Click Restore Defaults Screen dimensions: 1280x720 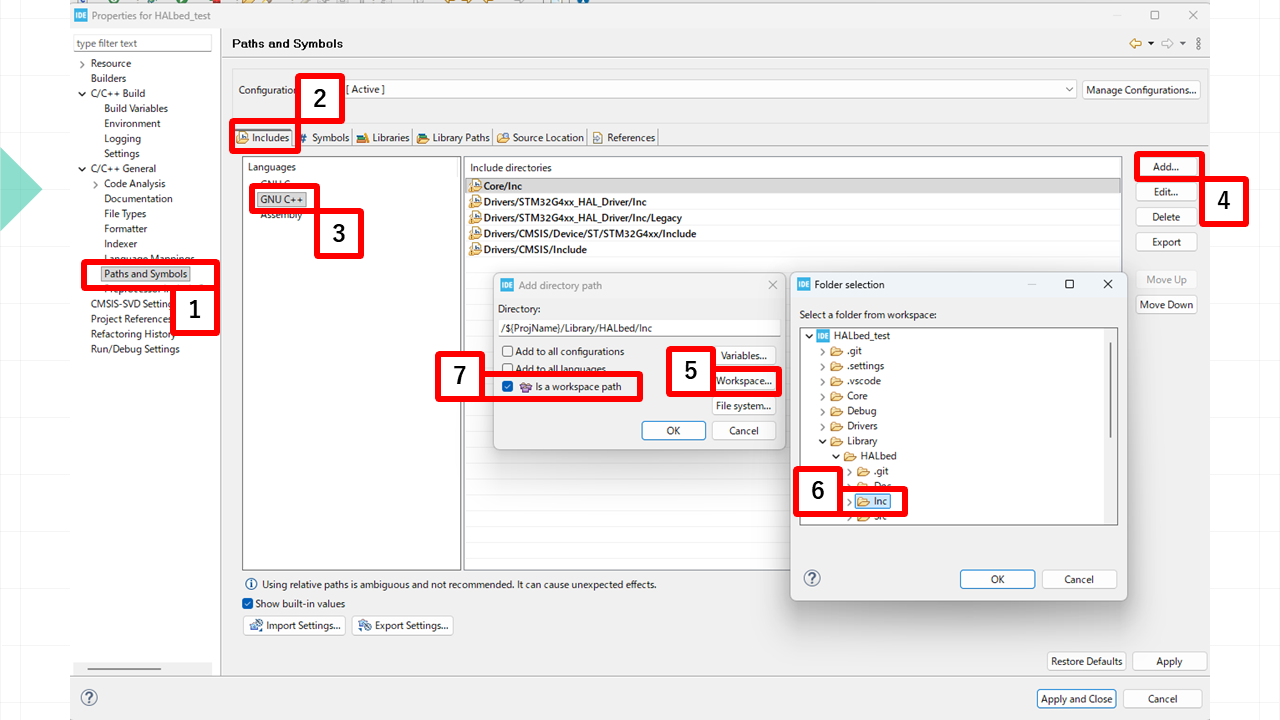coord(1087,661)
